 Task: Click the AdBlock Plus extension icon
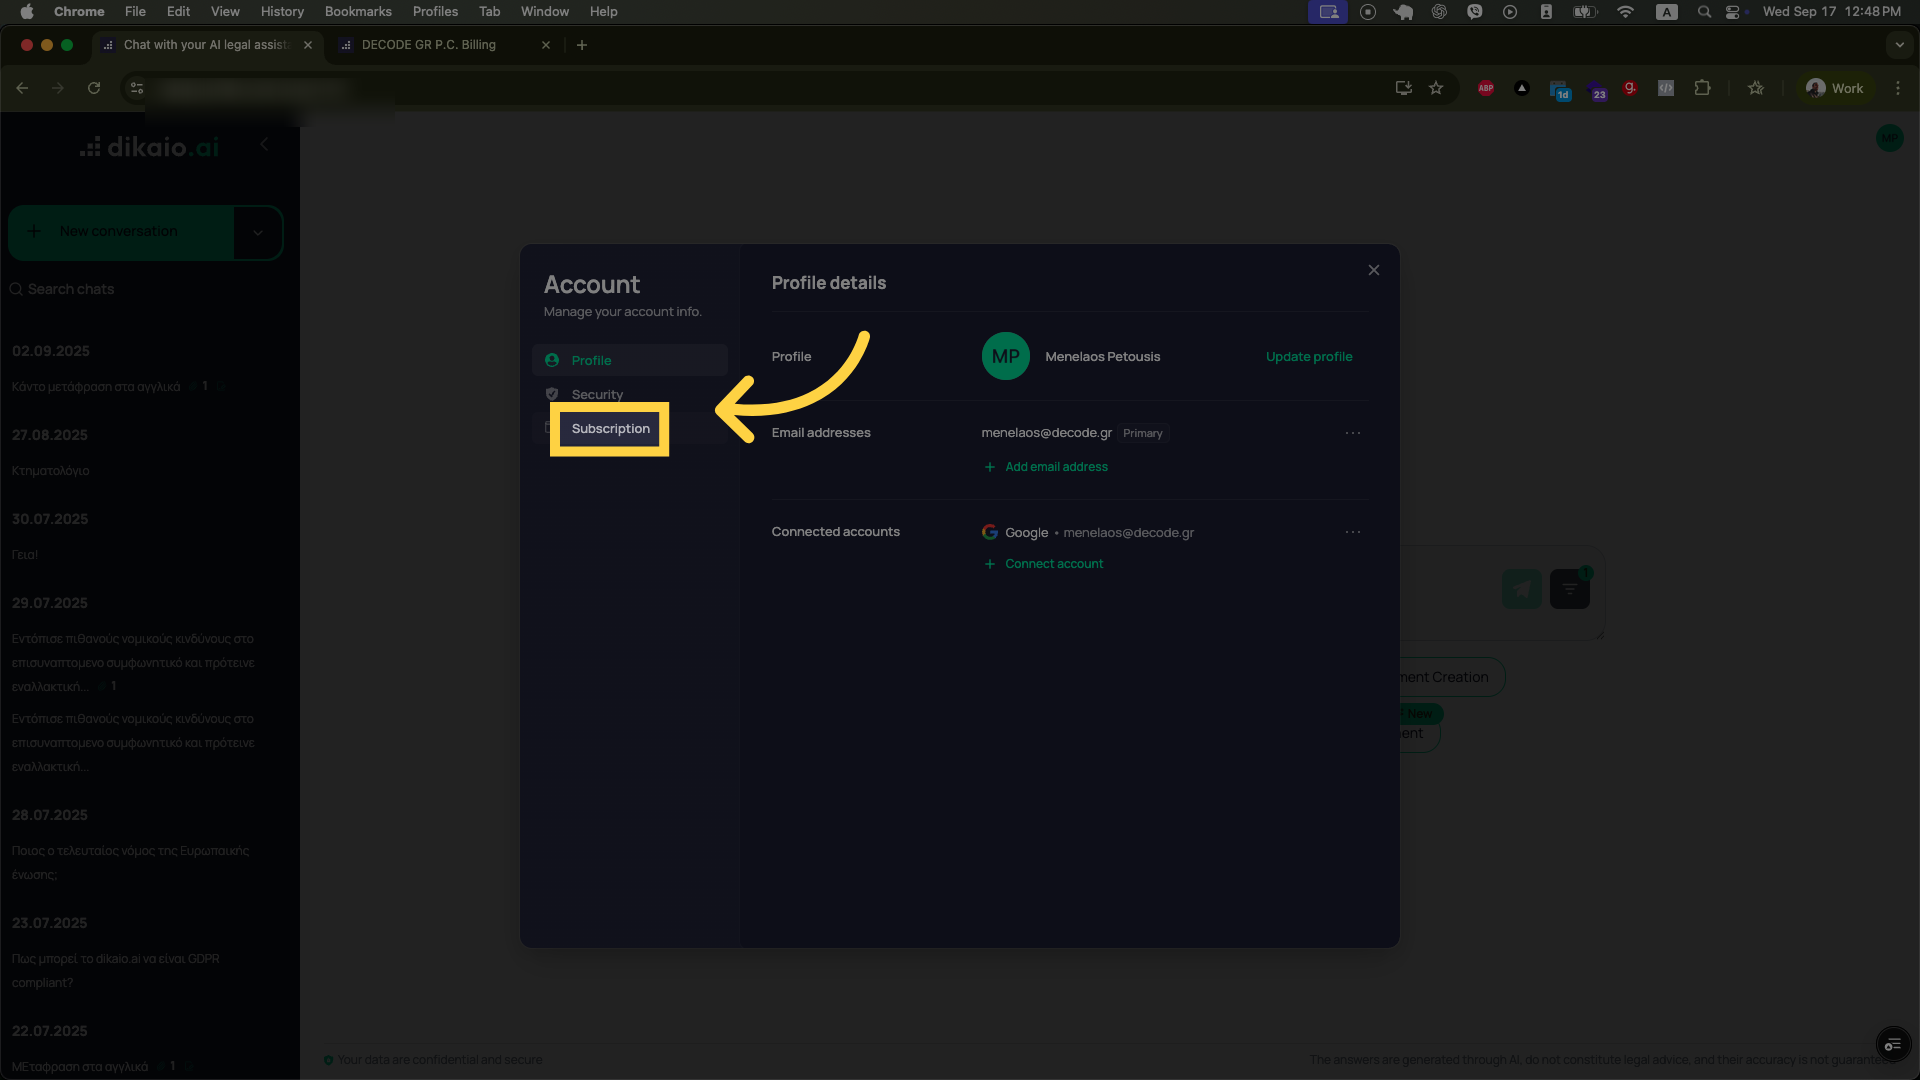point(1486,88)
